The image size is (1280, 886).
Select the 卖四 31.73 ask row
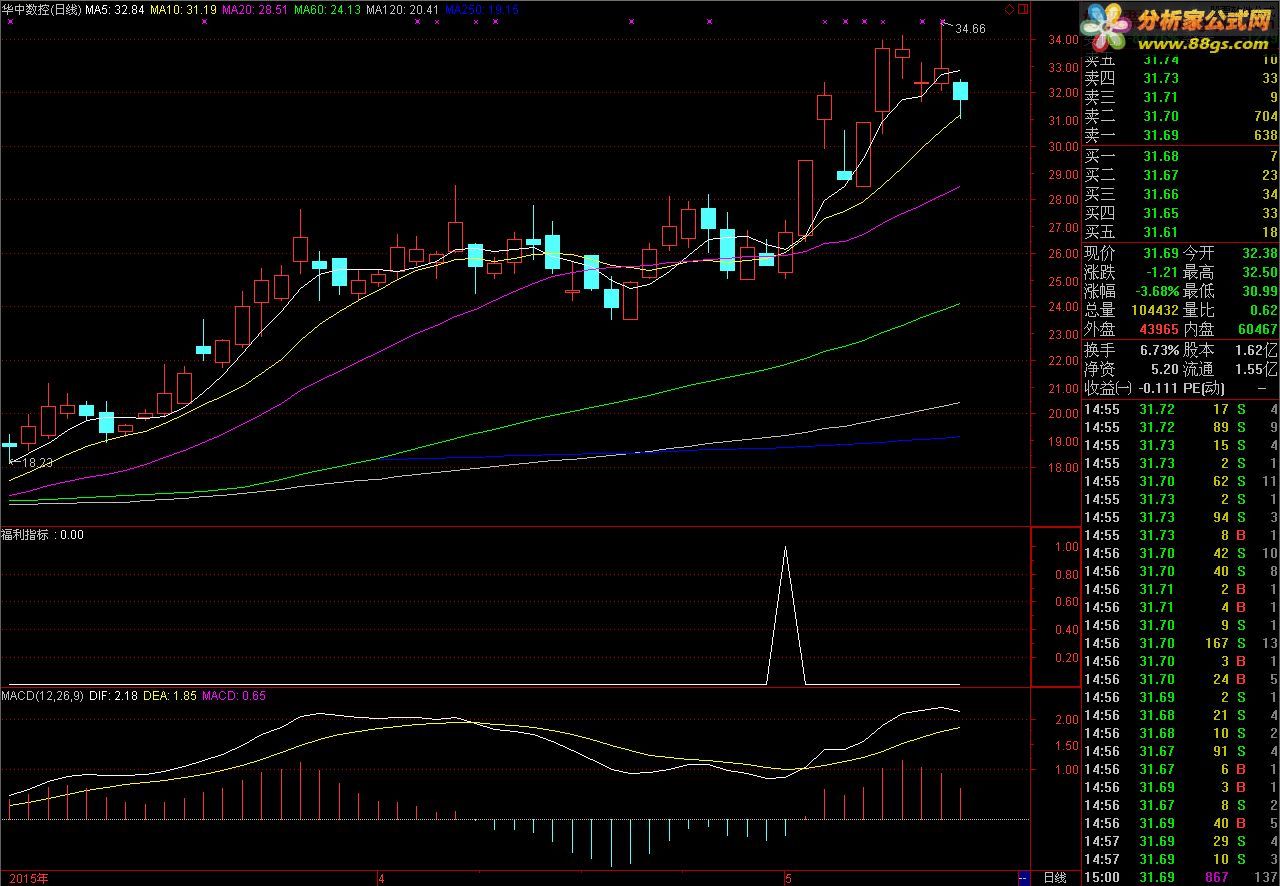1181,78
